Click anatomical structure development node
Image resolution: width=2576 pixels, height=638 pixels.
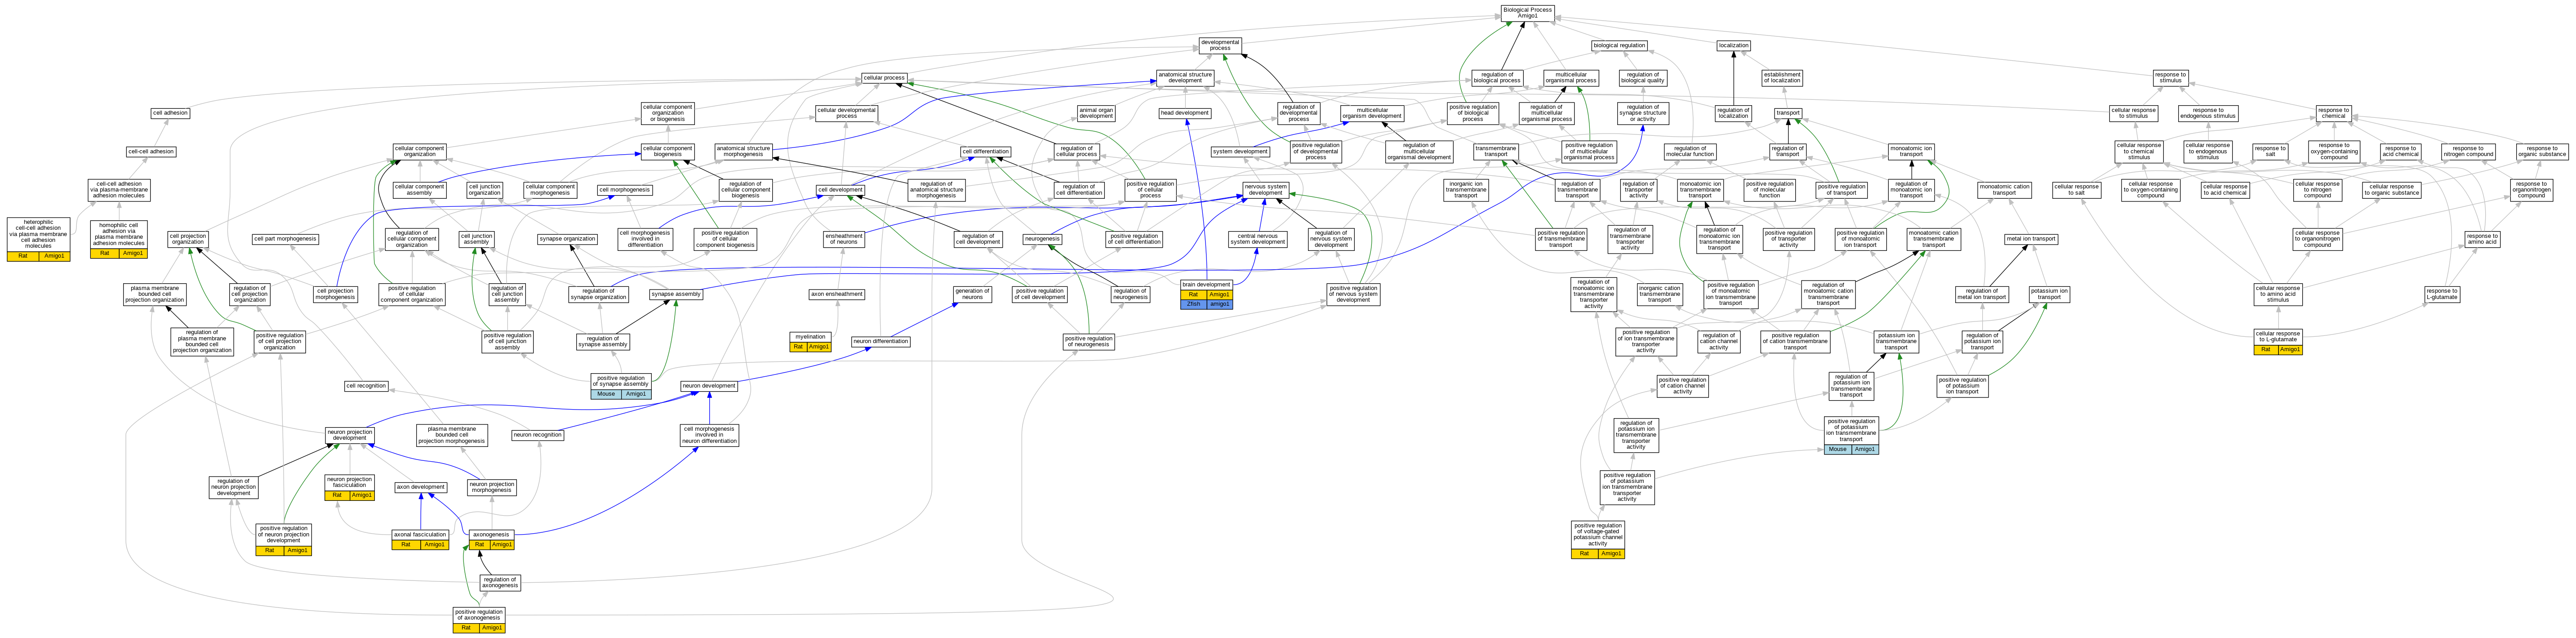tap(1185, 77)
